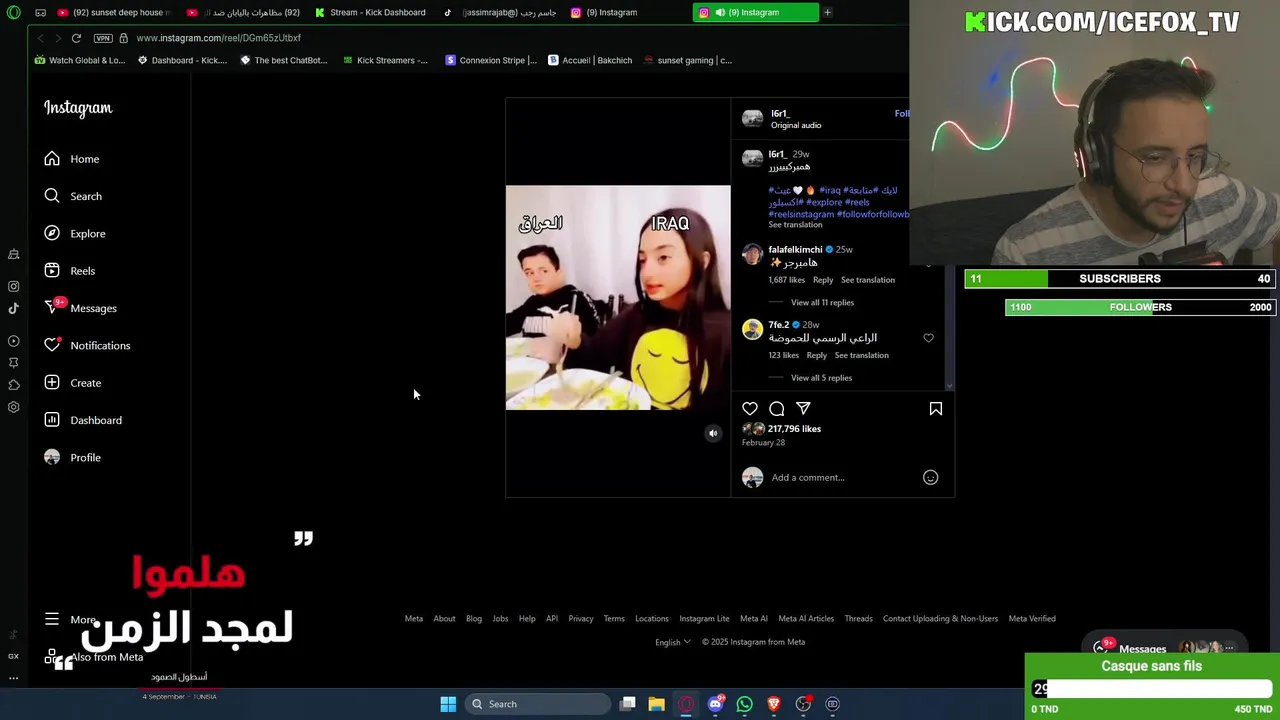This screenshot has height=720, width=1280.
Task: Click the Instagram logo wordmark
Action: coord(78,108)
